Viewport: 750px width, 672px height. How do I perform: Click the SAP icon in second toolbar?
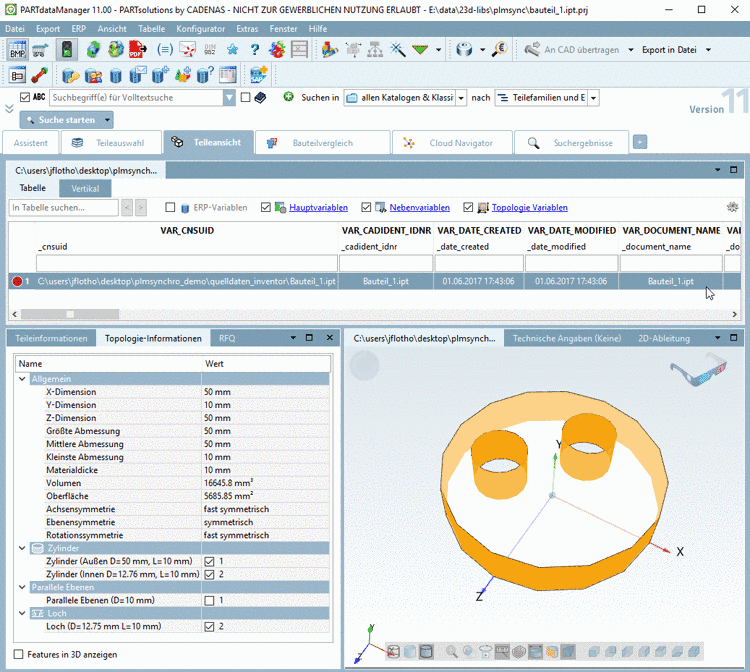[257, 75]
